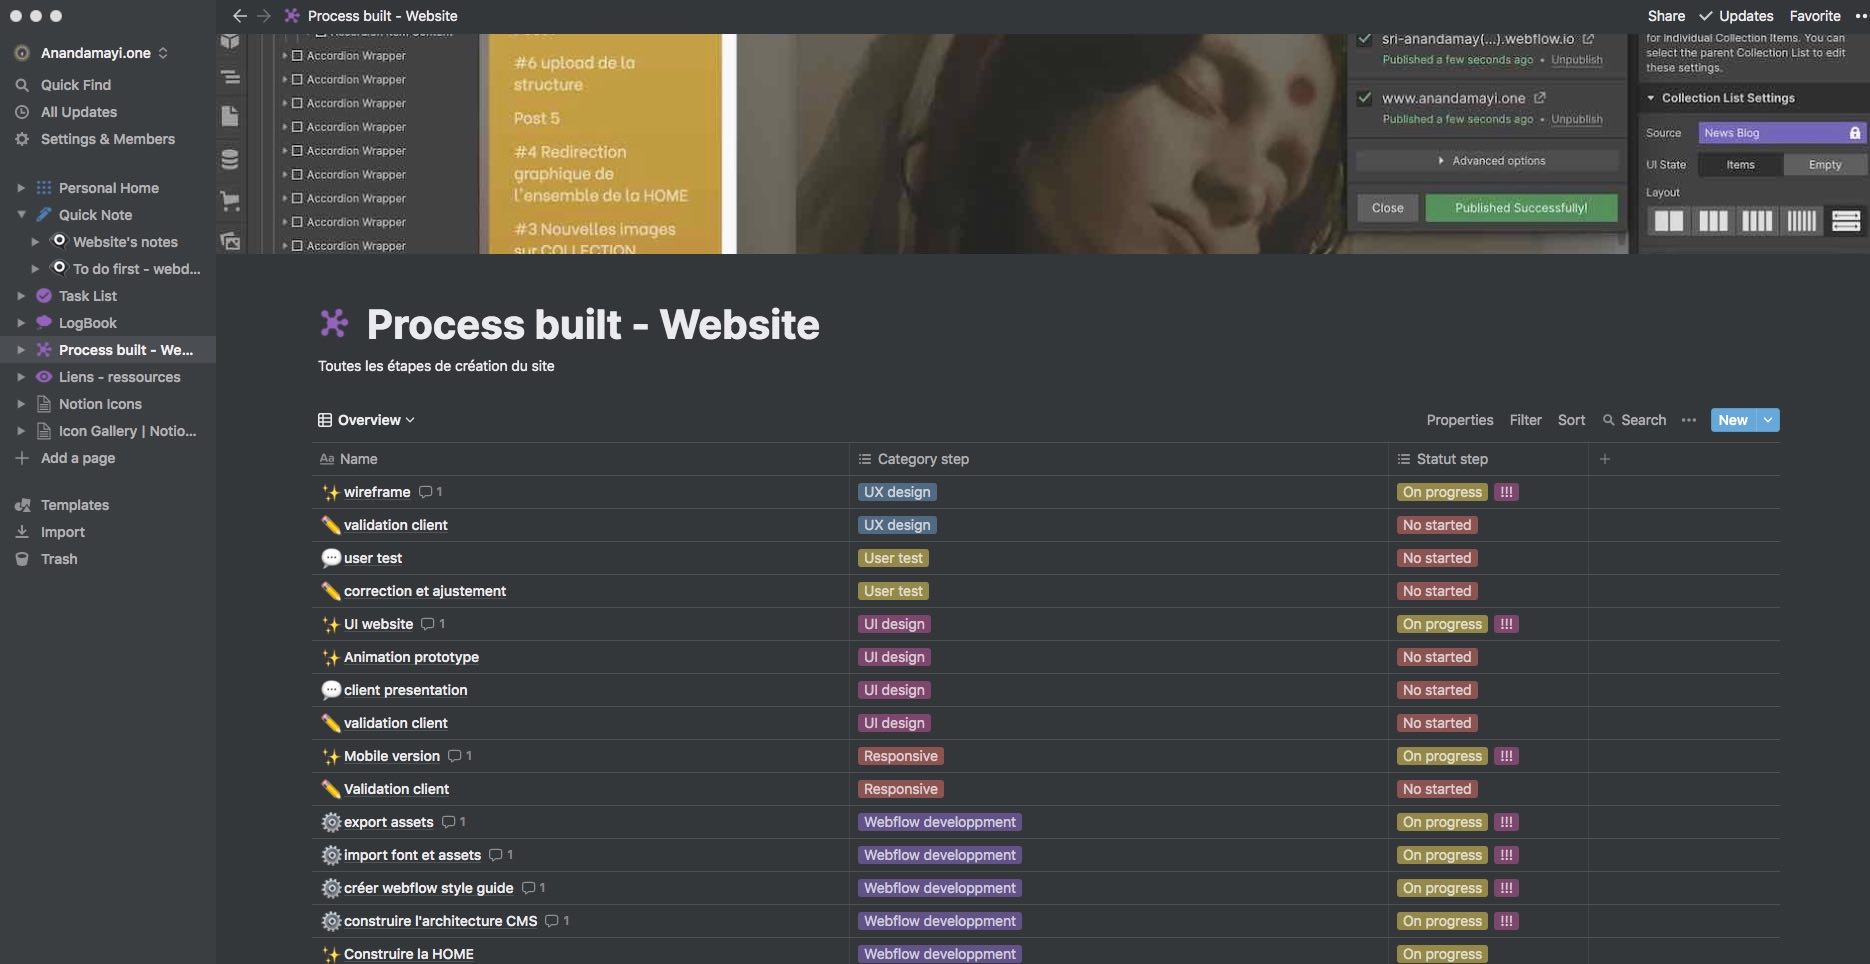Open the dropdown arrow next to New
Screen dimensions: 1870x964
1768,420
